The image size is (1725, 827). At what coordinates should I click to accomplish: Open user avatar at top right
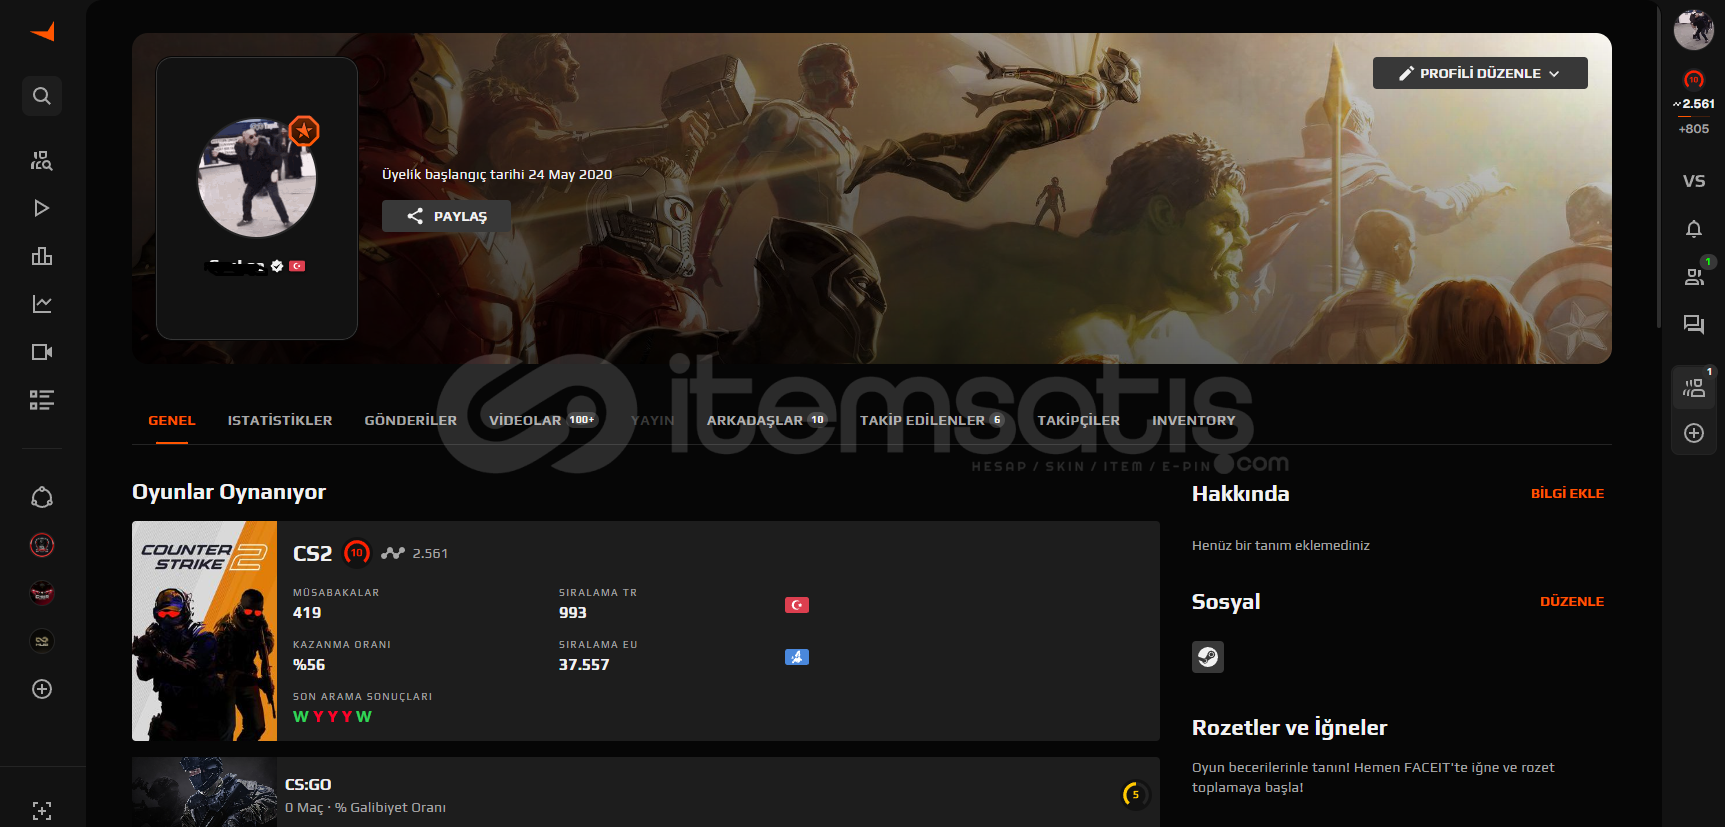click(x=1694, y=30)
